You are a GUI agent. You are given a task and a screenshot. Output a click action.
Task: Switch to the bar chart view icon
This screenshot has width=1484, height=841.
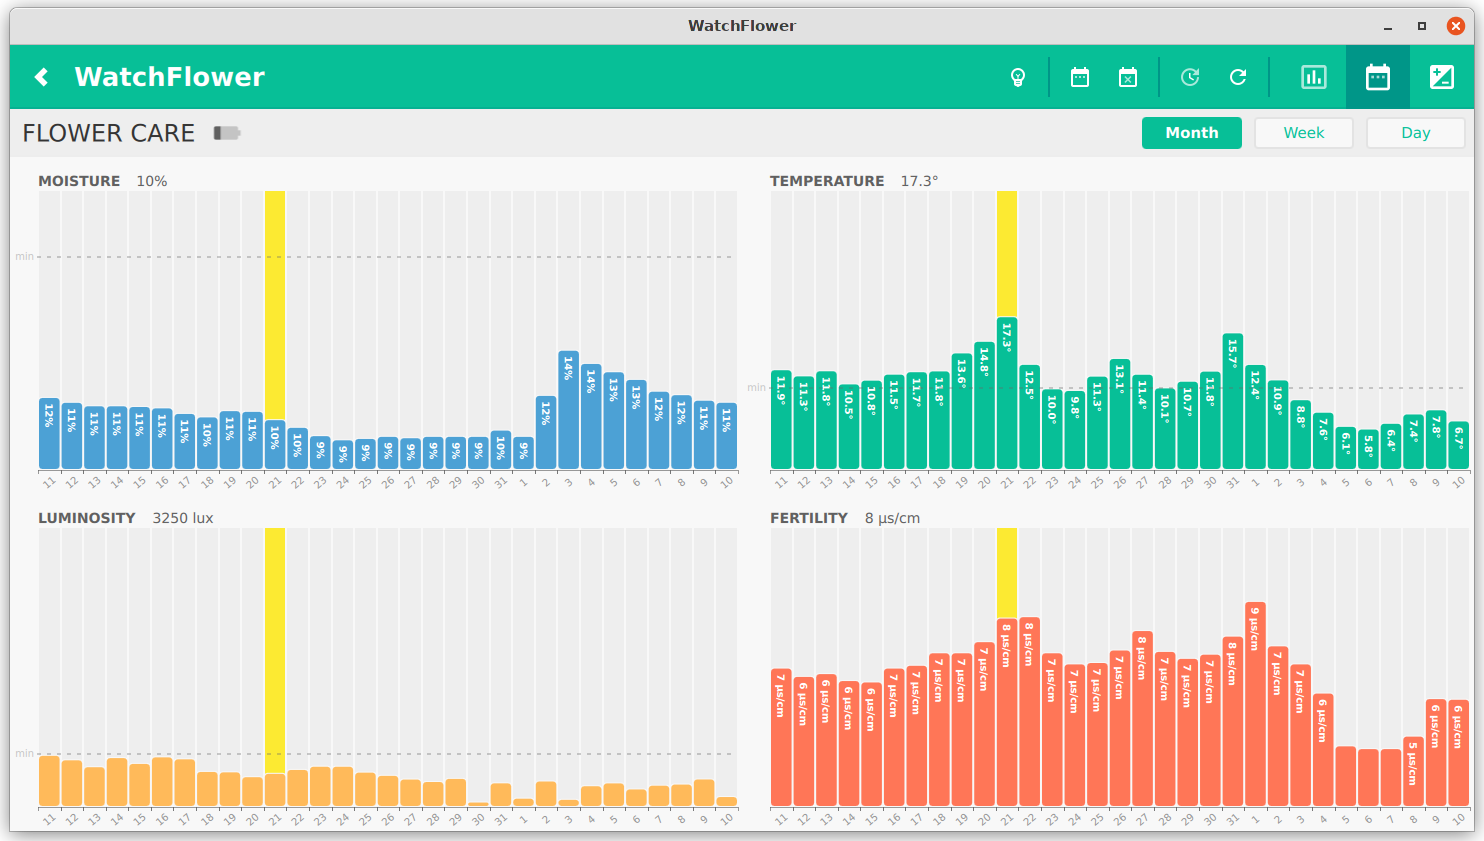click(x=1314, y=77)
